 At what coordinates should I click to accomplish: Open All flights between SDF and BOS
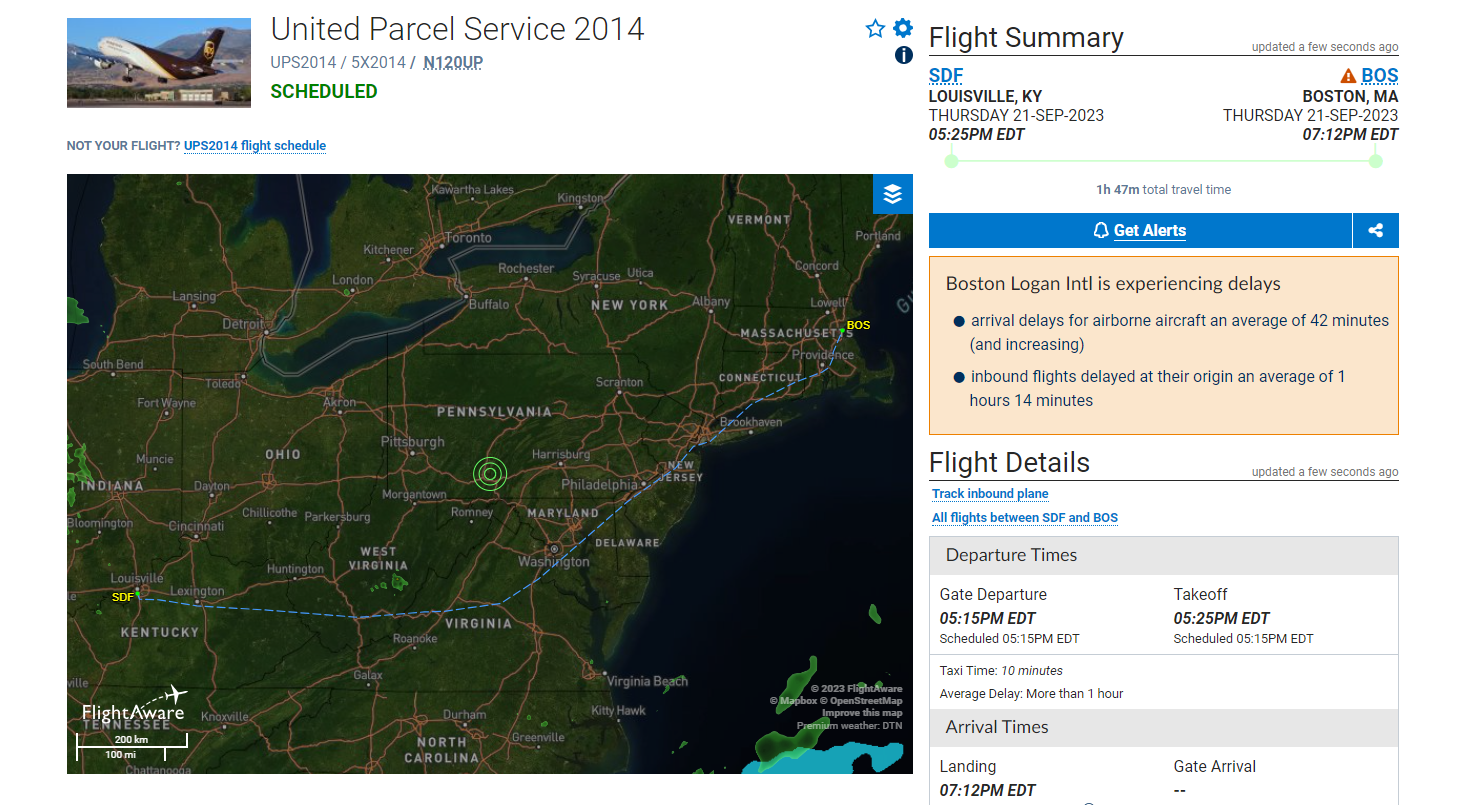point(1025,518)
